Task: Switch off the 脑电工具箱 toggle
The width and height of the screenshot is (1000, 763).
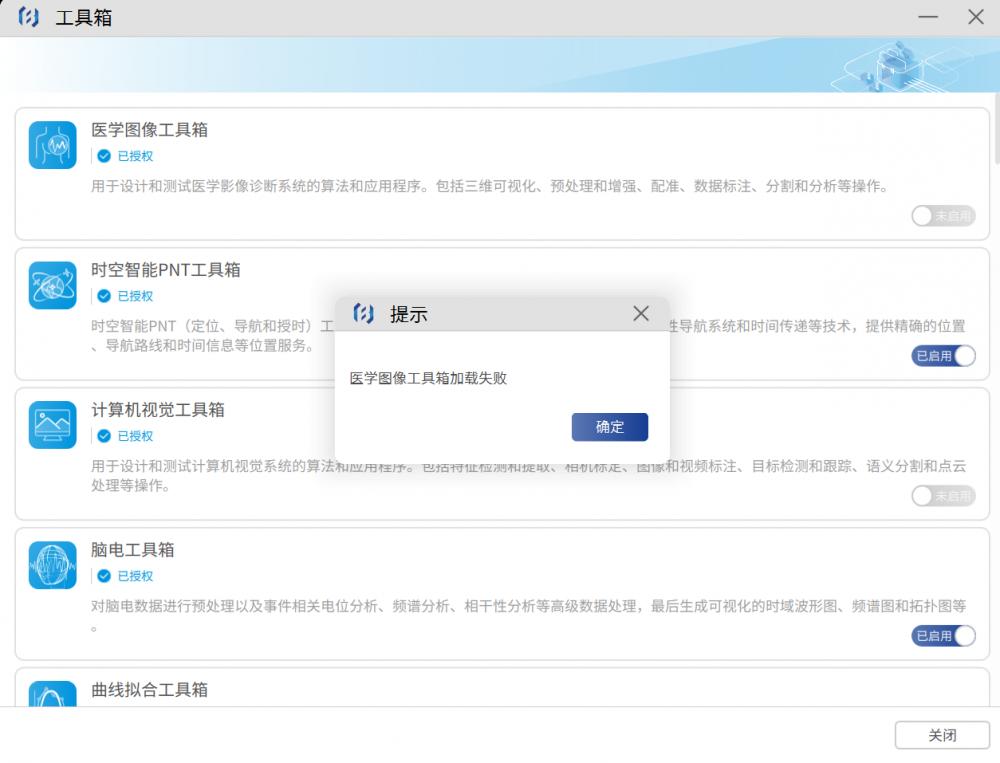Action: point(942,636)
